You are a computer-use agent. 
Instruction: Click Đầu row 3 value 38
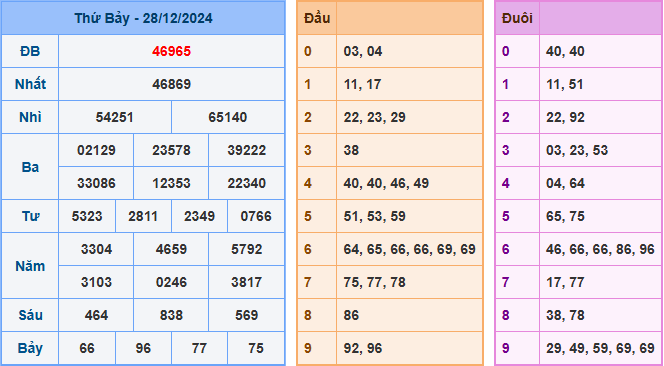coord(351,150)
